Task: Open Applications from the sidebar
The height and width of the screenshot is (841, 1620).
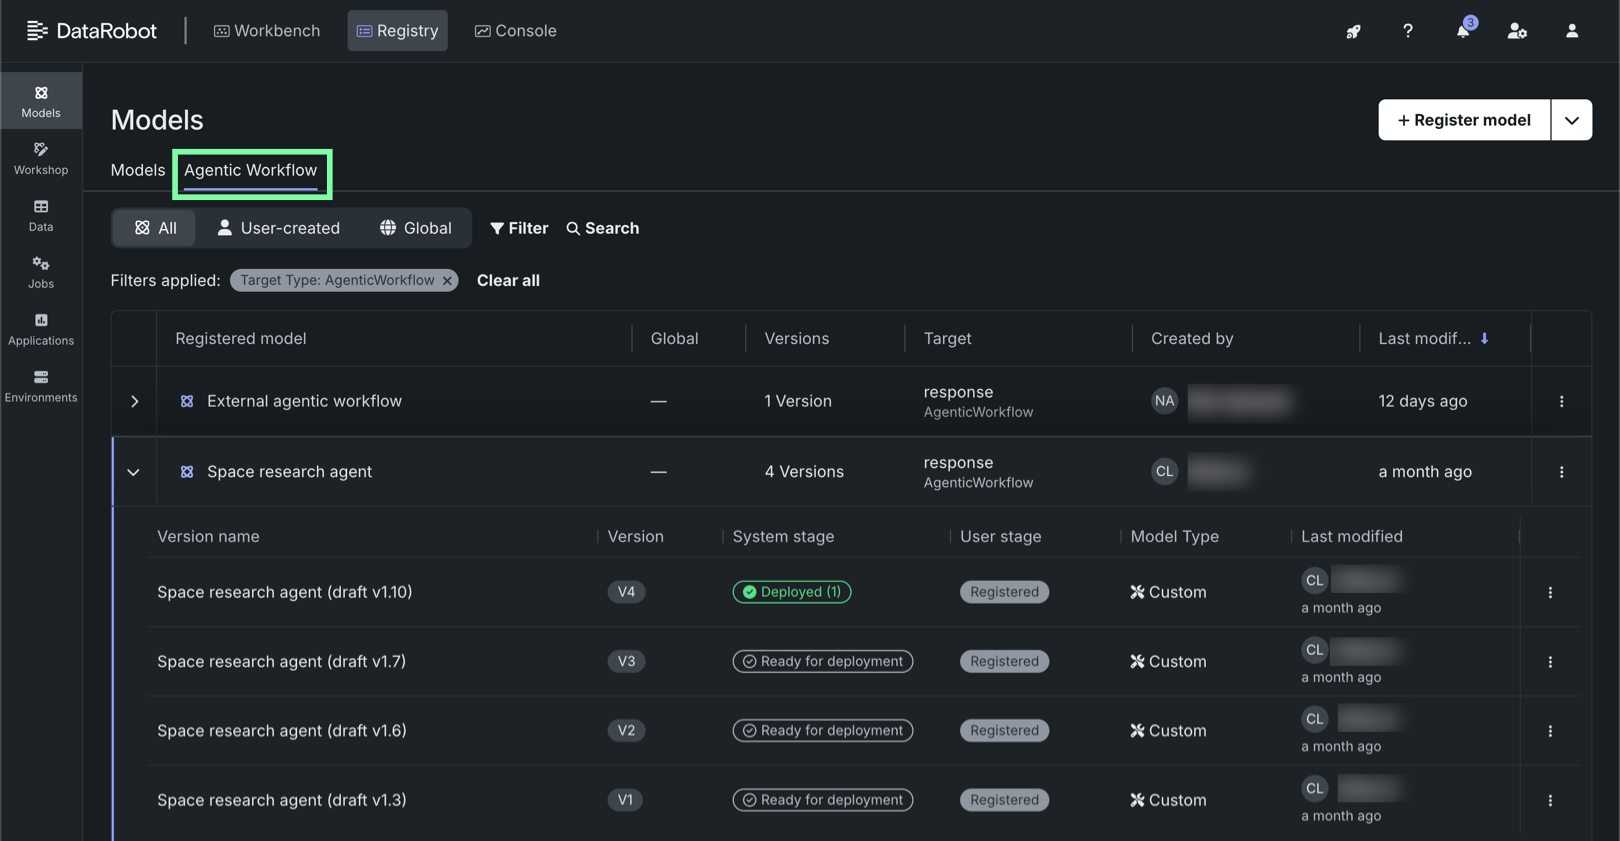Action: pyautogui.click(x=41, y=329)
